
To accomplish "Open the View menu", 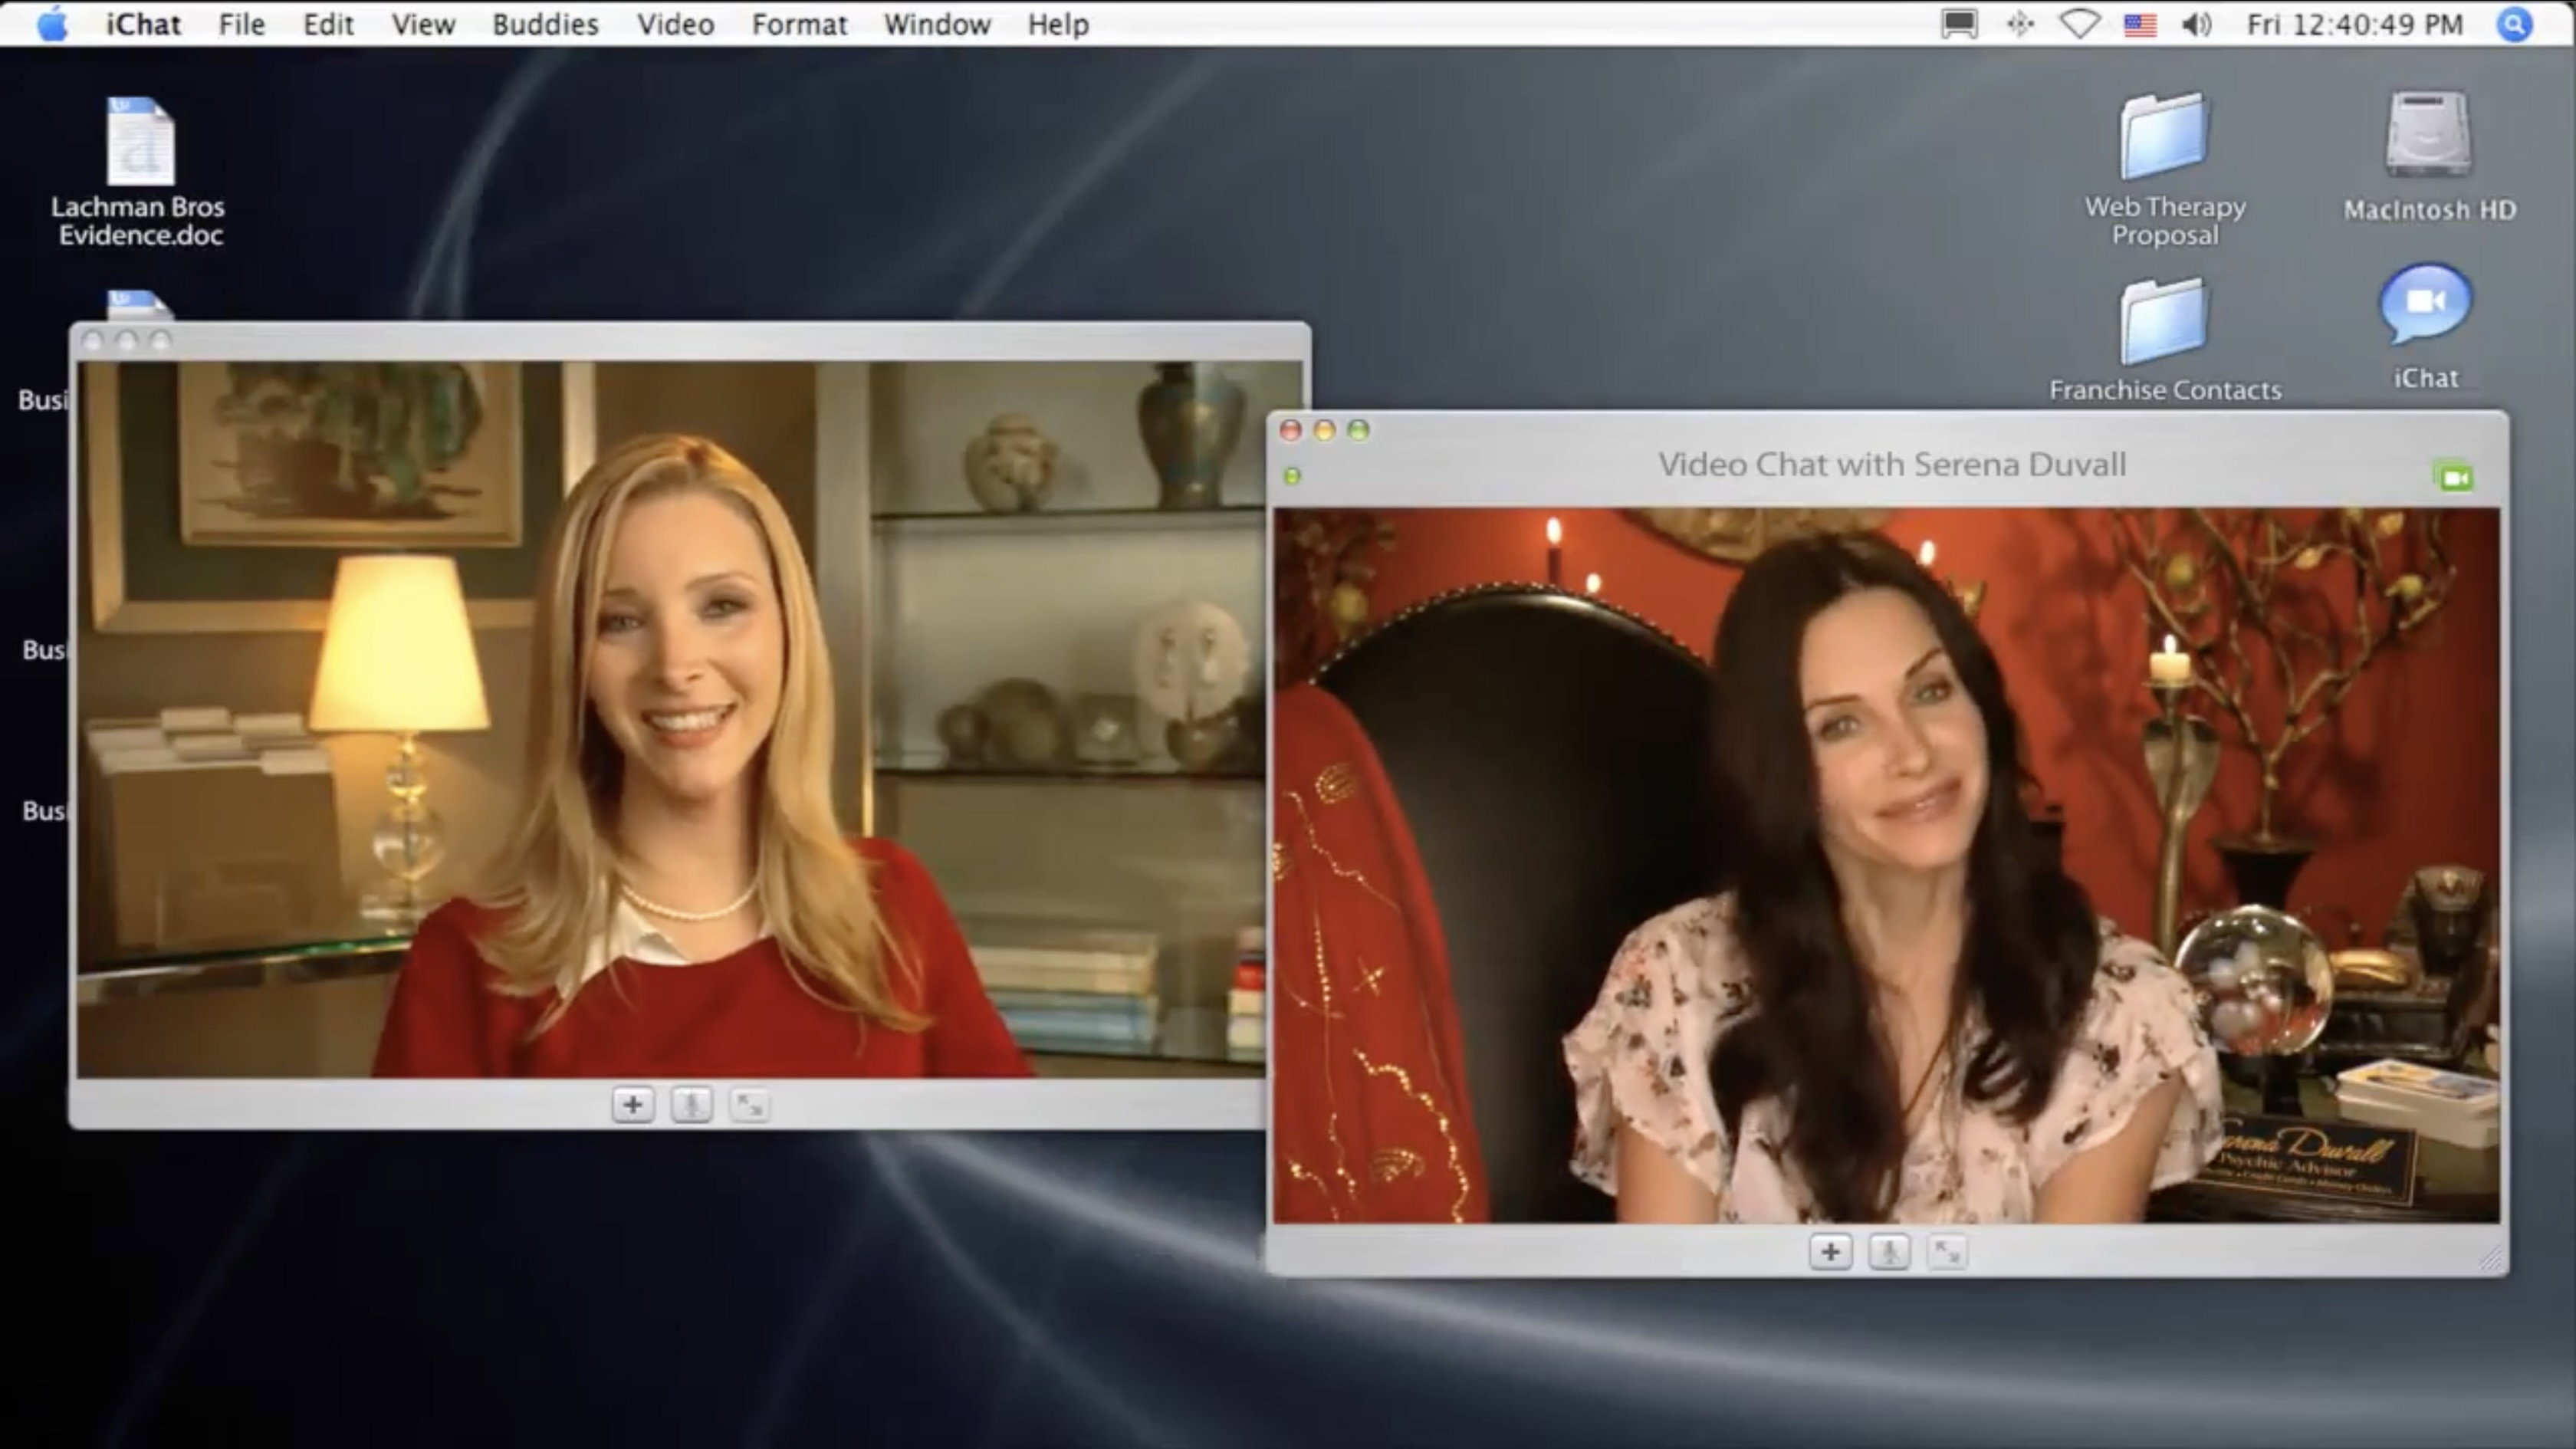I will pos(423,24).
